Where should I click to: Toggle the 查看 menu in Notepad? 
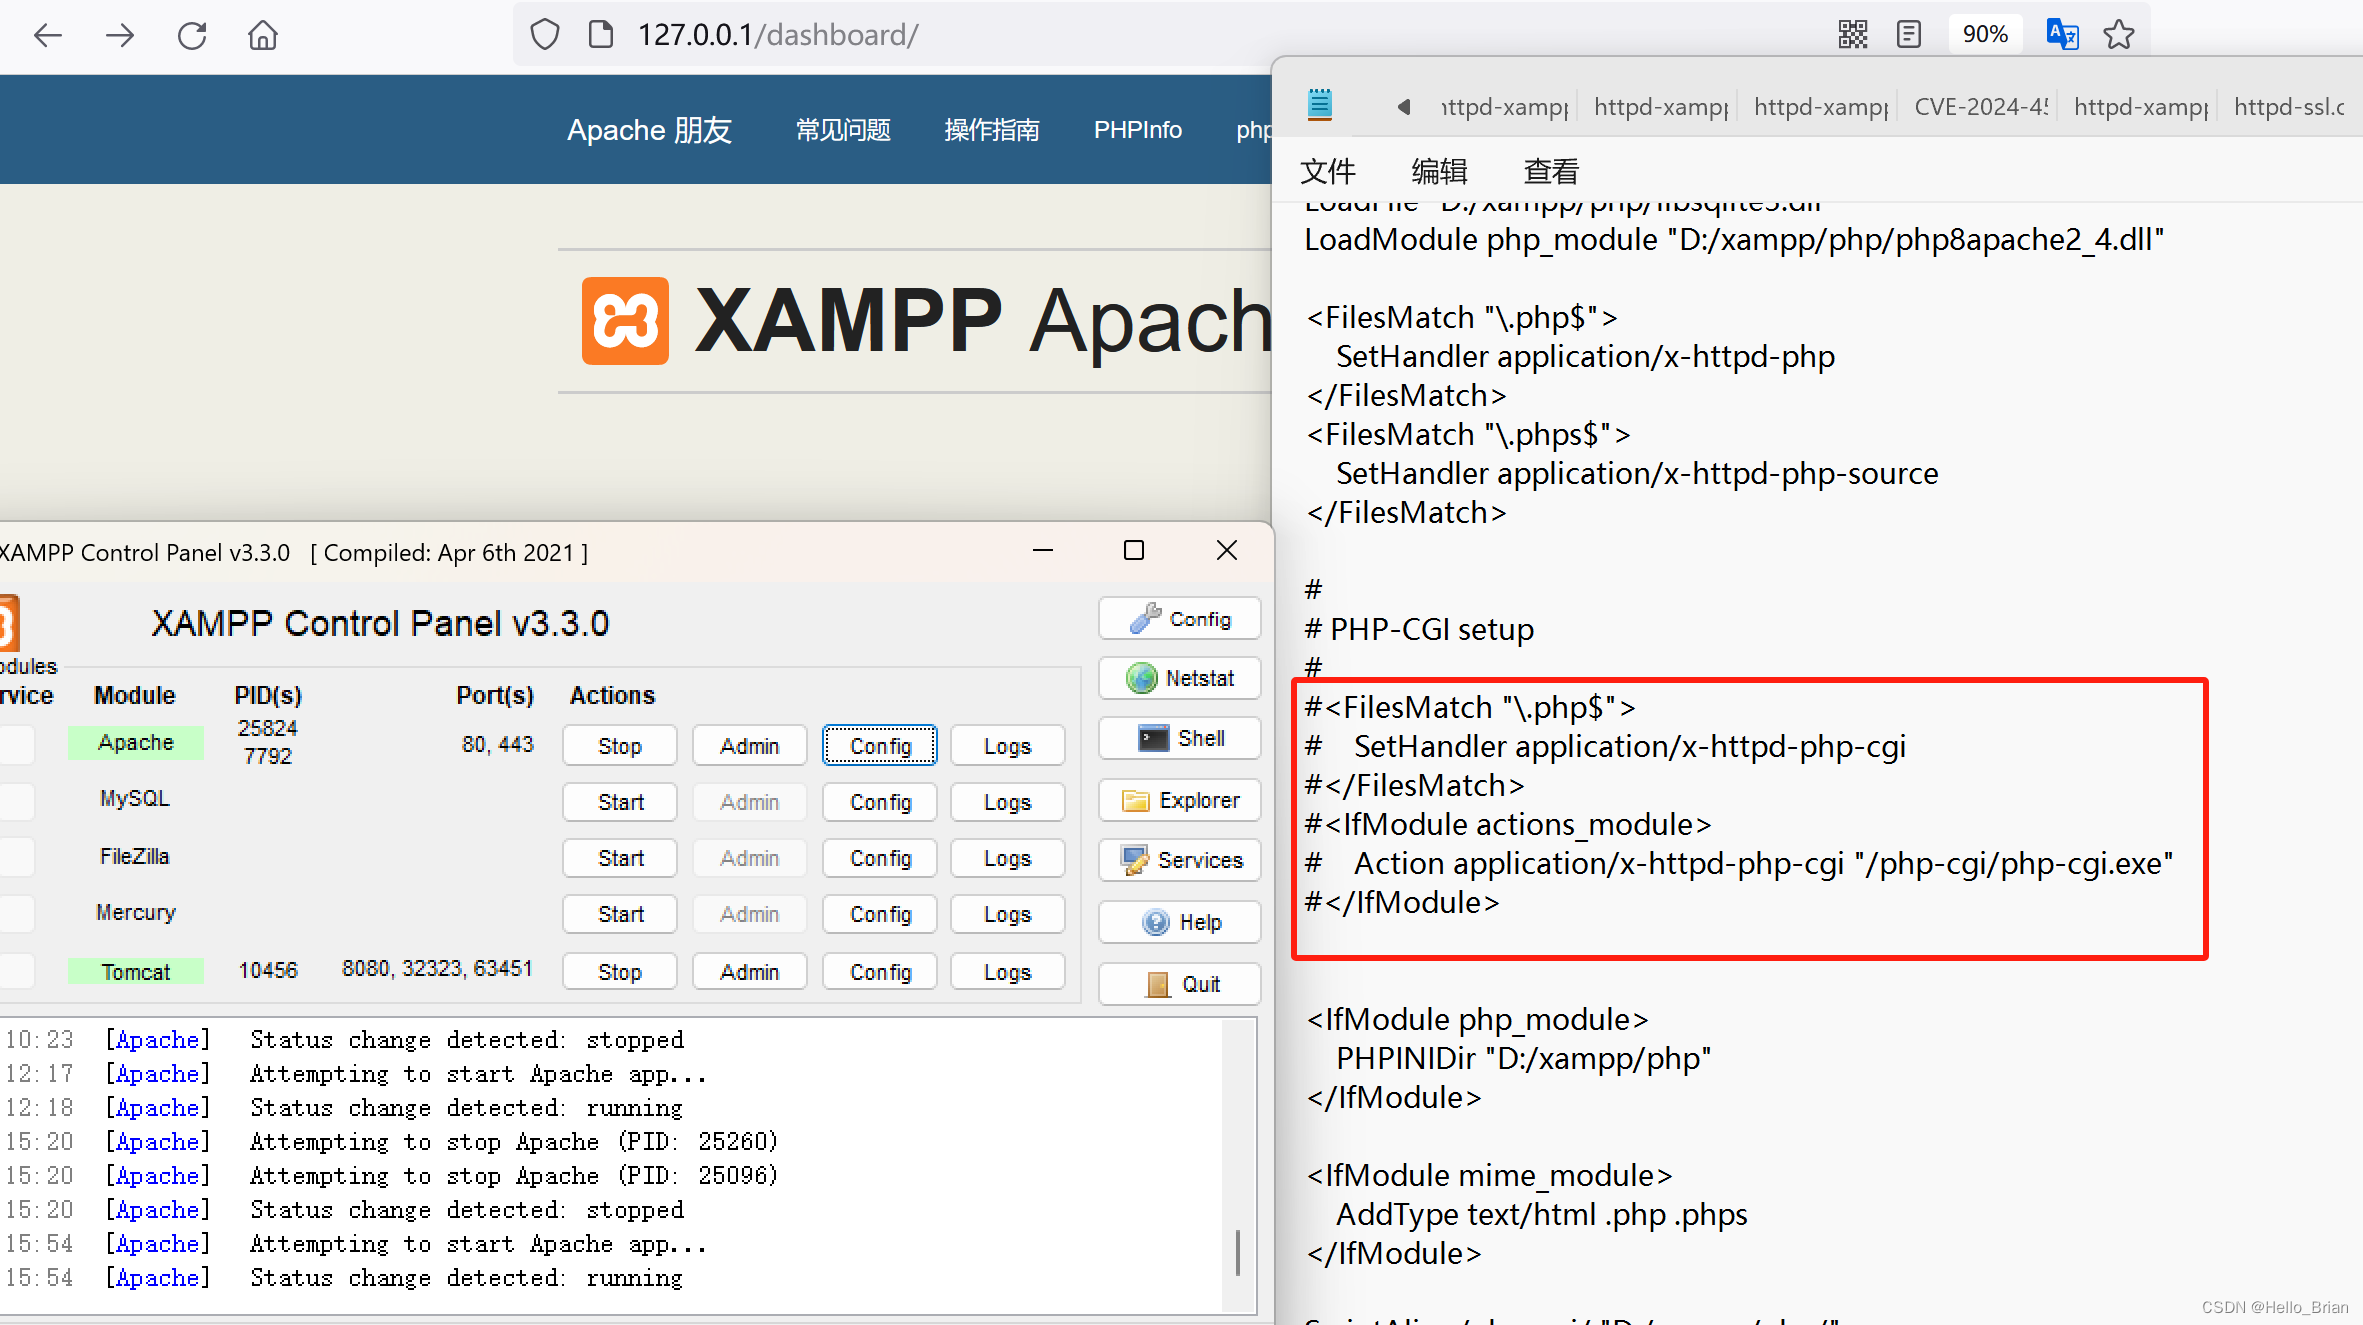[x=1550, y=170]
